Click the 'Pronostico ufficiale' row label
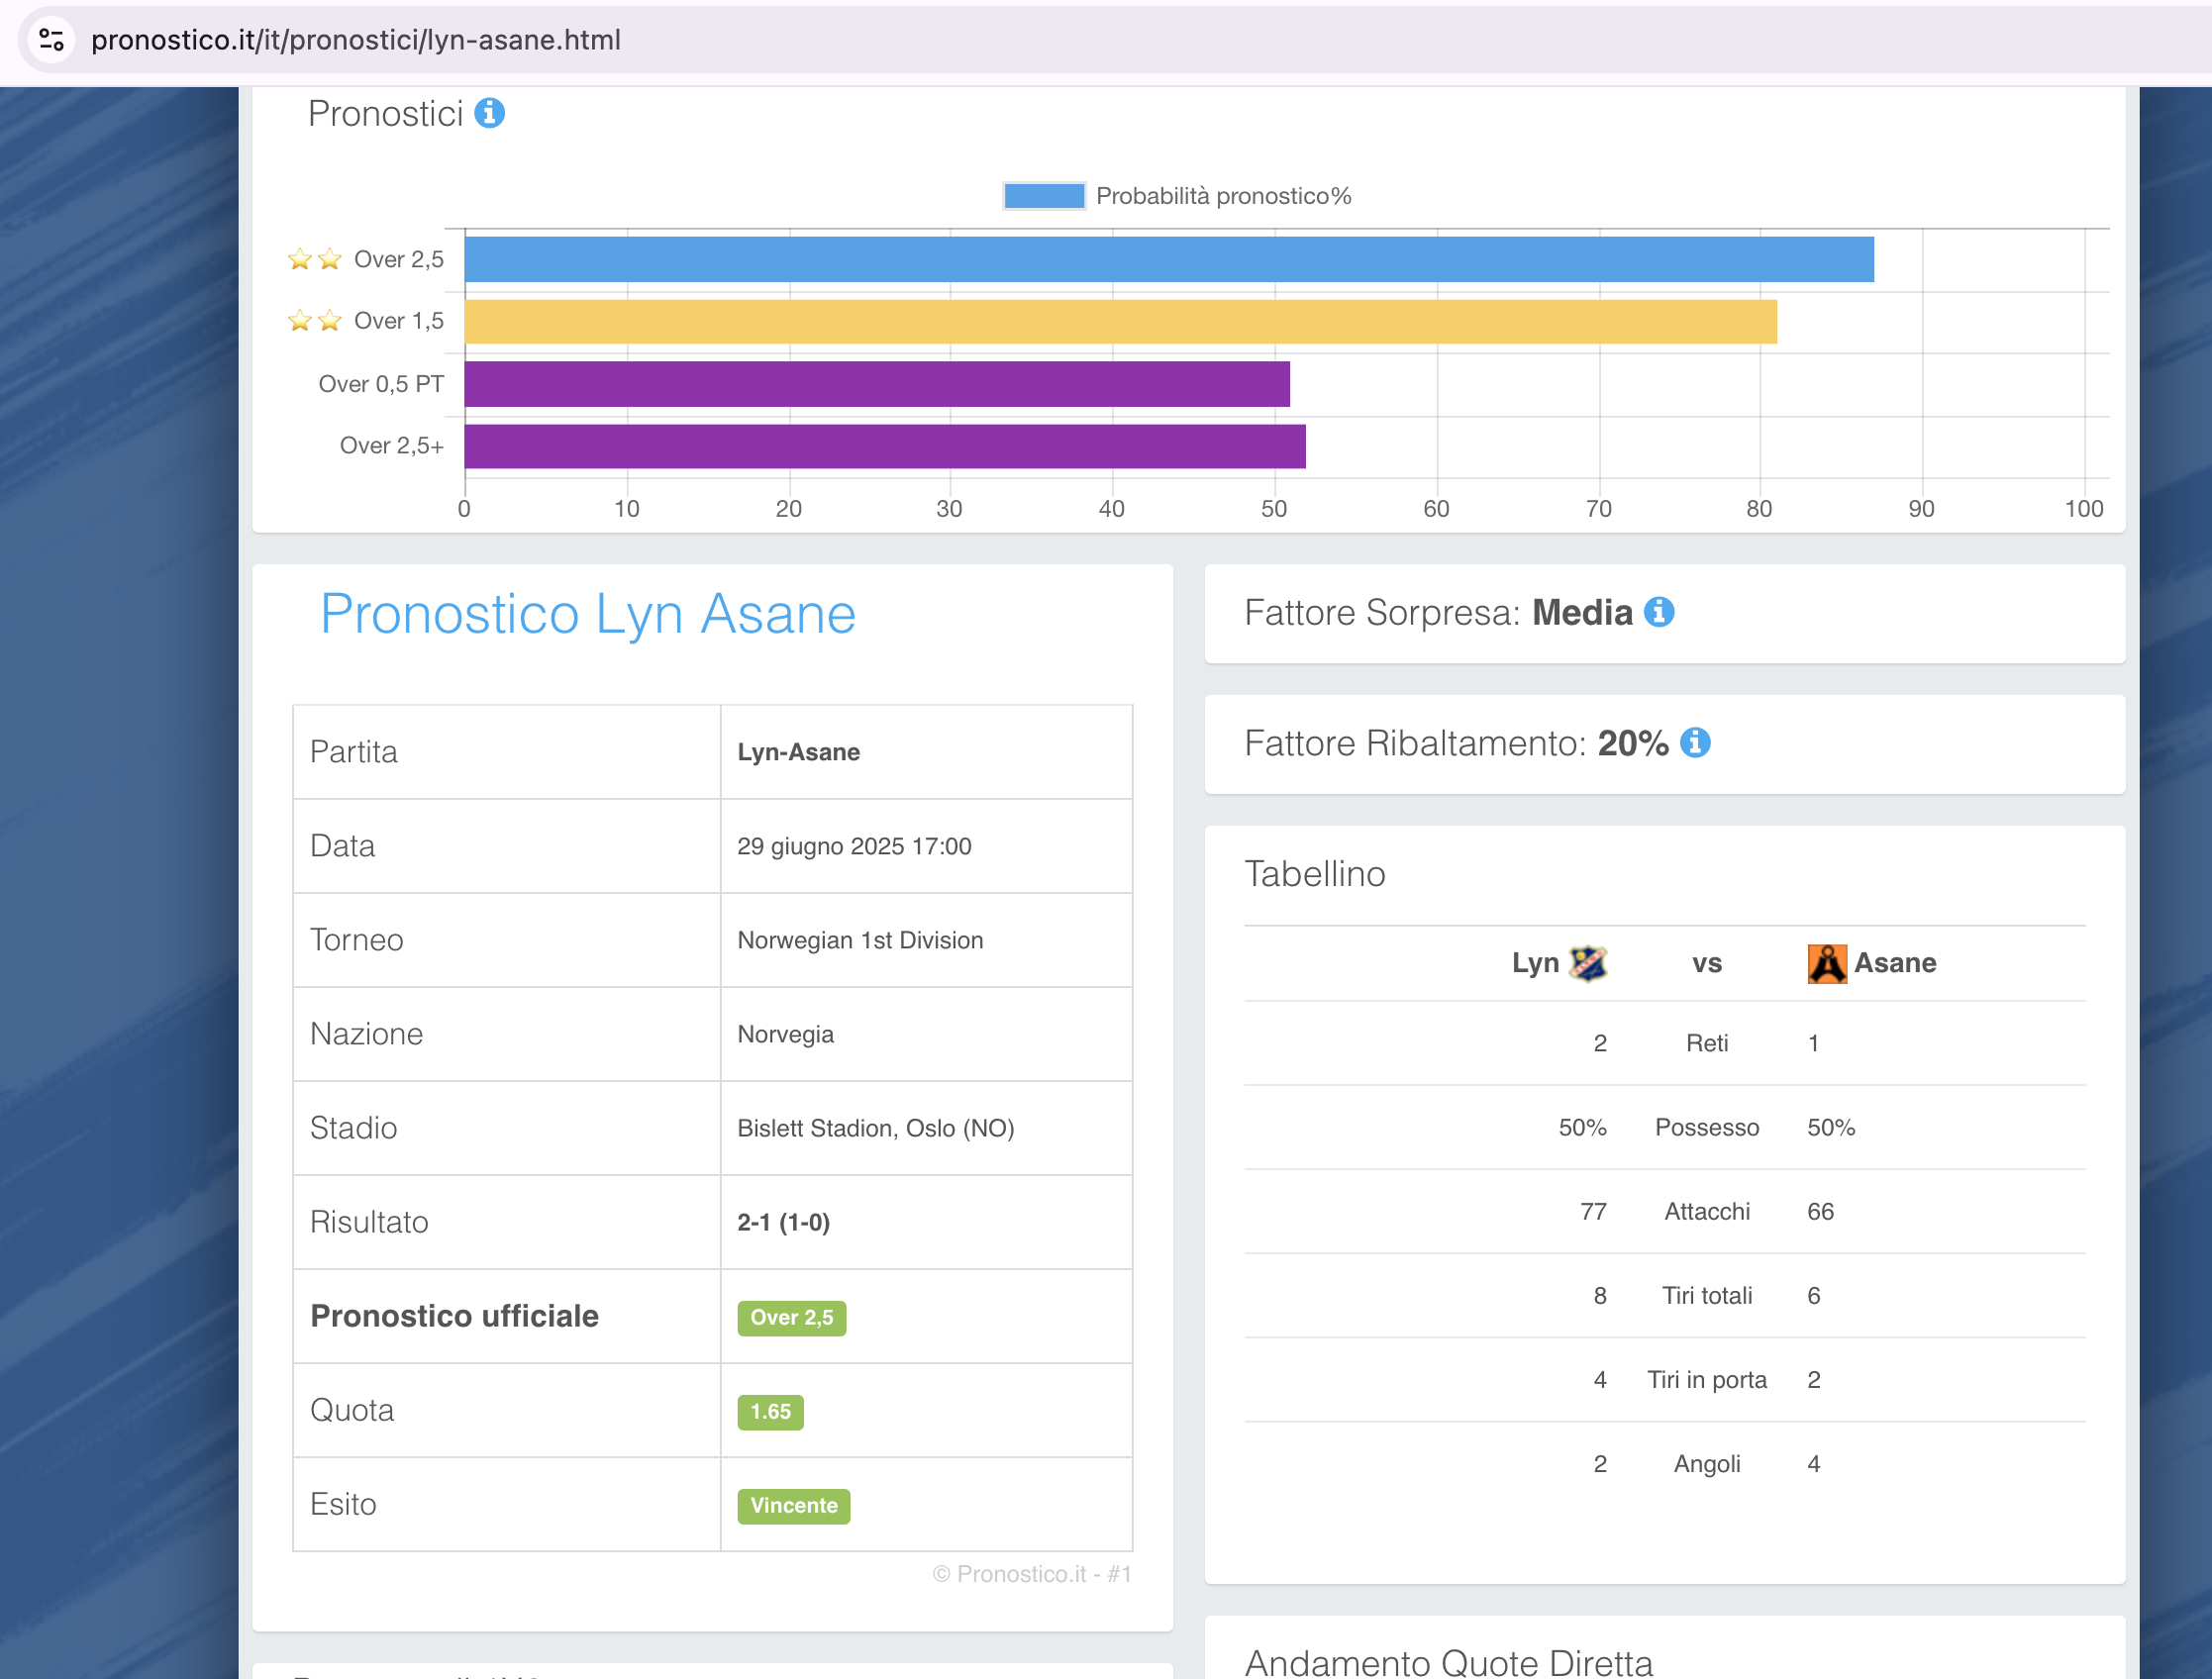 [455, 1316]
